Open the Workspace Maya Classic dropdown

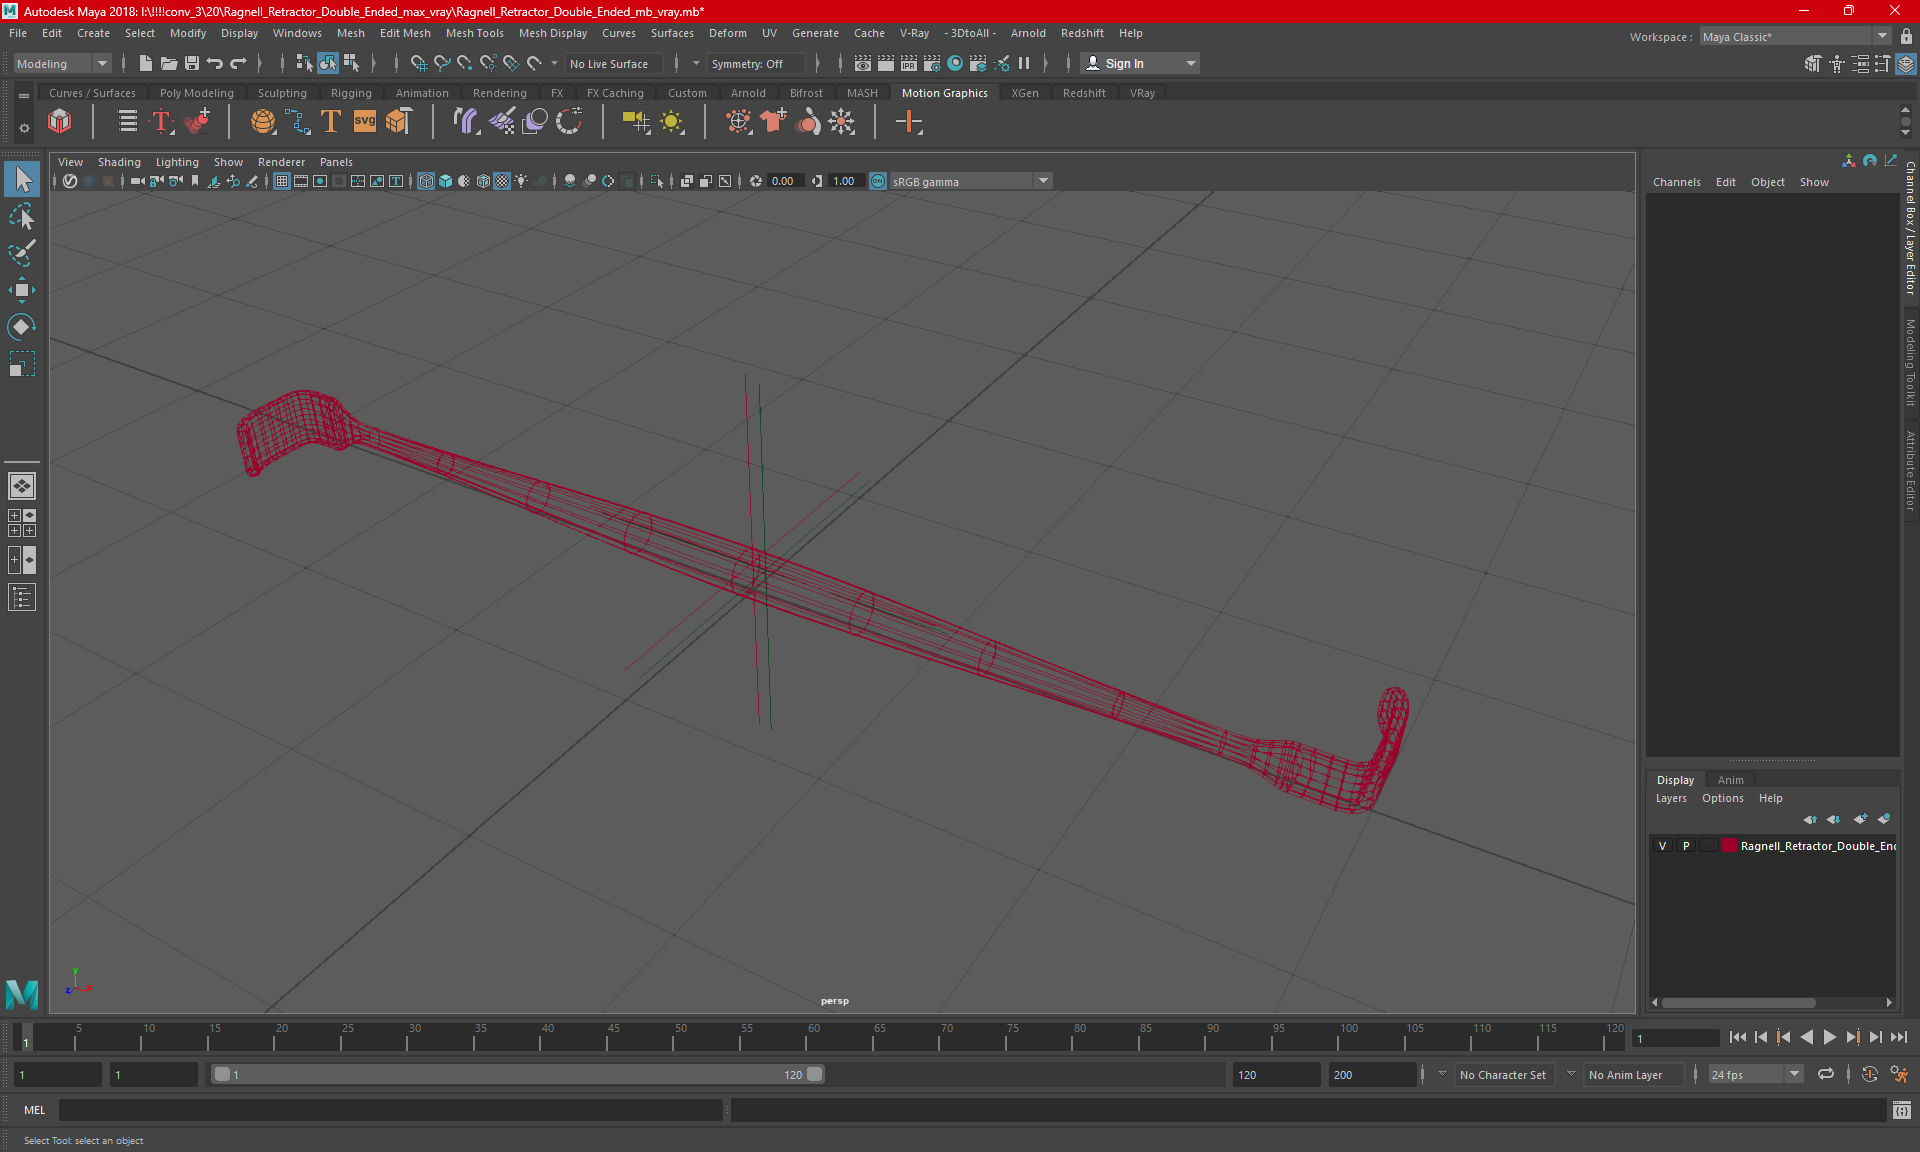(x=1795, y=36)
